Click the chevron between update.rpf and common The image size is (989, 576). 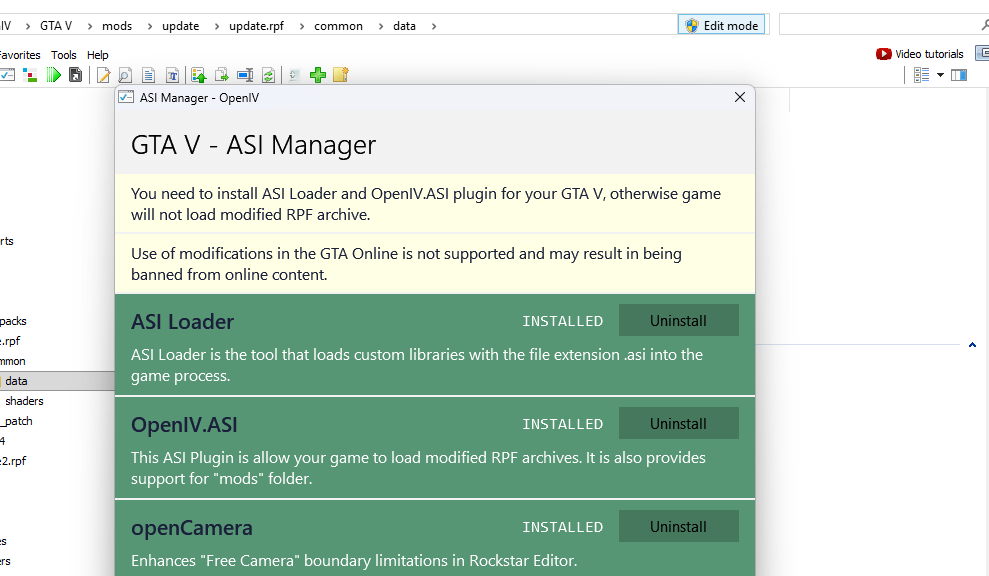(x=301, y=26)
